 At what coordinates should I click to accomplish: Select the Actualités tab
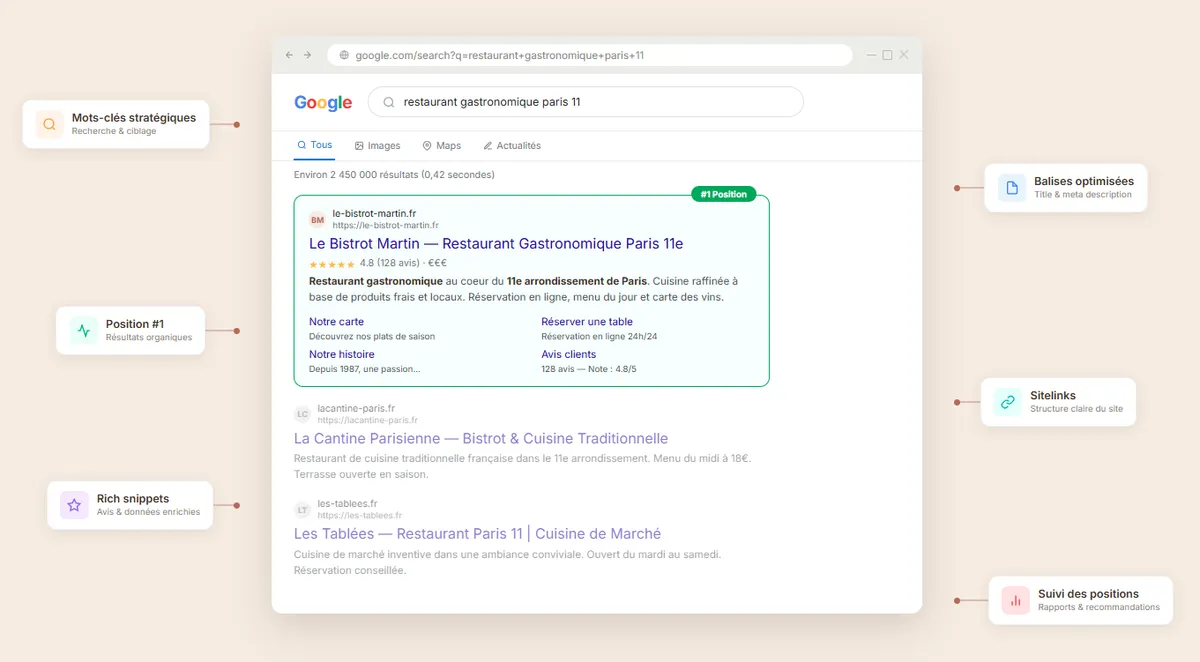click(511, 146)
